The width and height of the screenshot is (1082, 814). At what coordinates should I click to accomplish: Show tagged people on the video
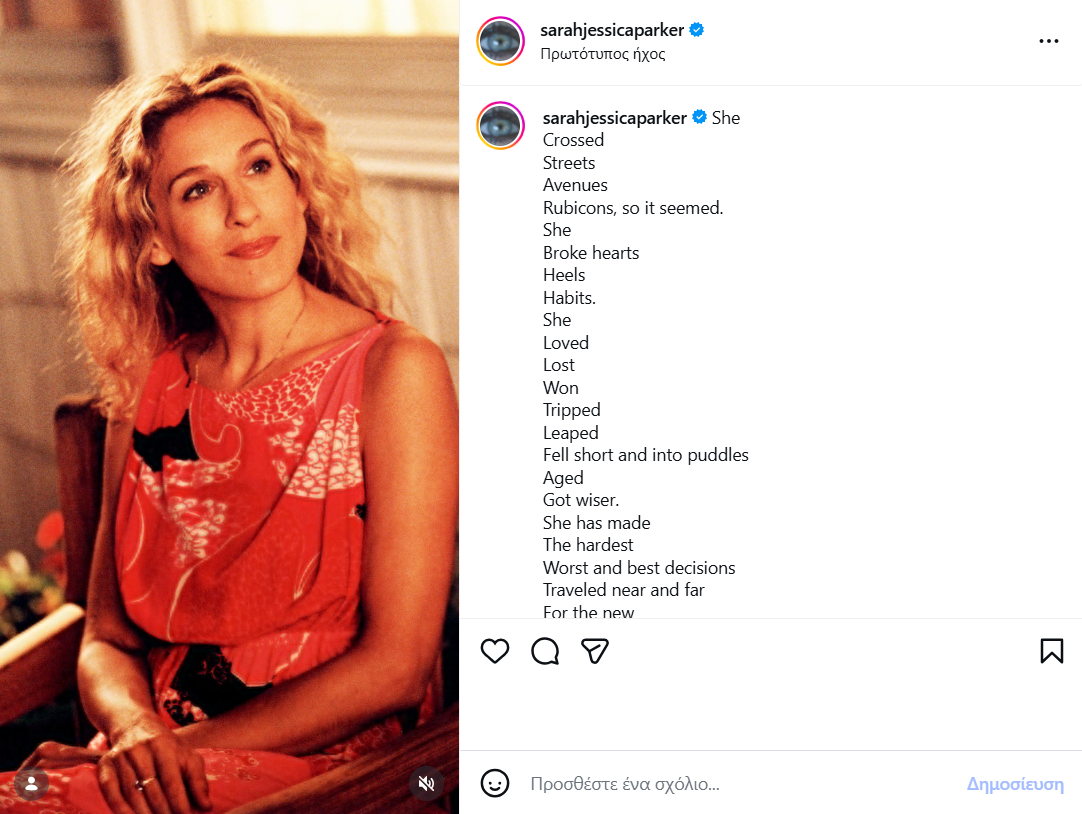(x=32, y=783)
